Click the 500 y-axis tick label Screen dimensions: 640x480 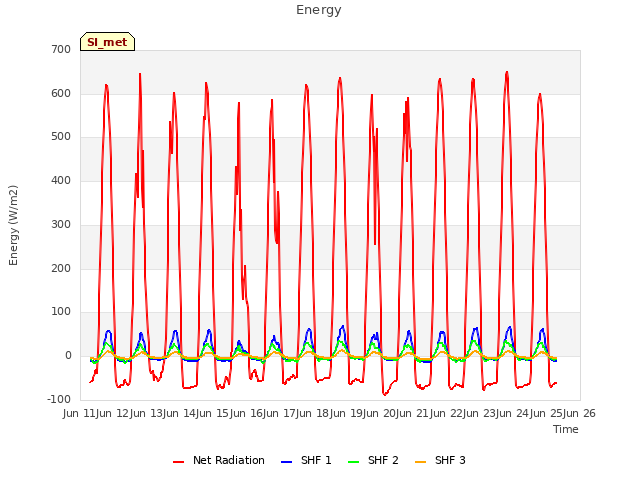click(x=61, y=137)
